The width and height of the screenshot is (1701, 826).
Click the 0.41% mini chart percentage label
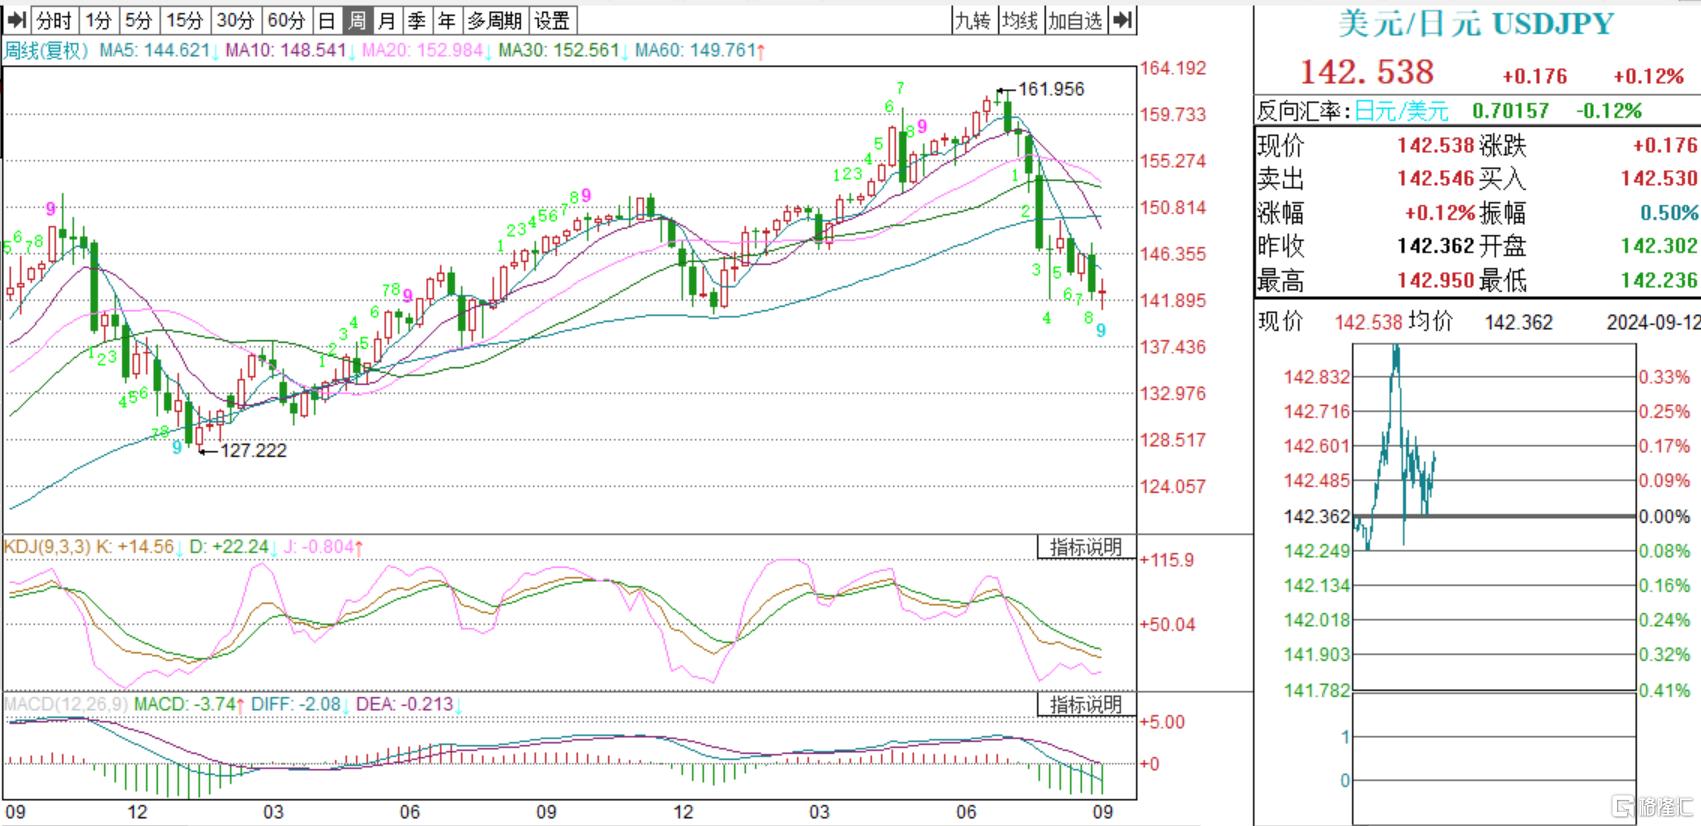pos(1664,690)
